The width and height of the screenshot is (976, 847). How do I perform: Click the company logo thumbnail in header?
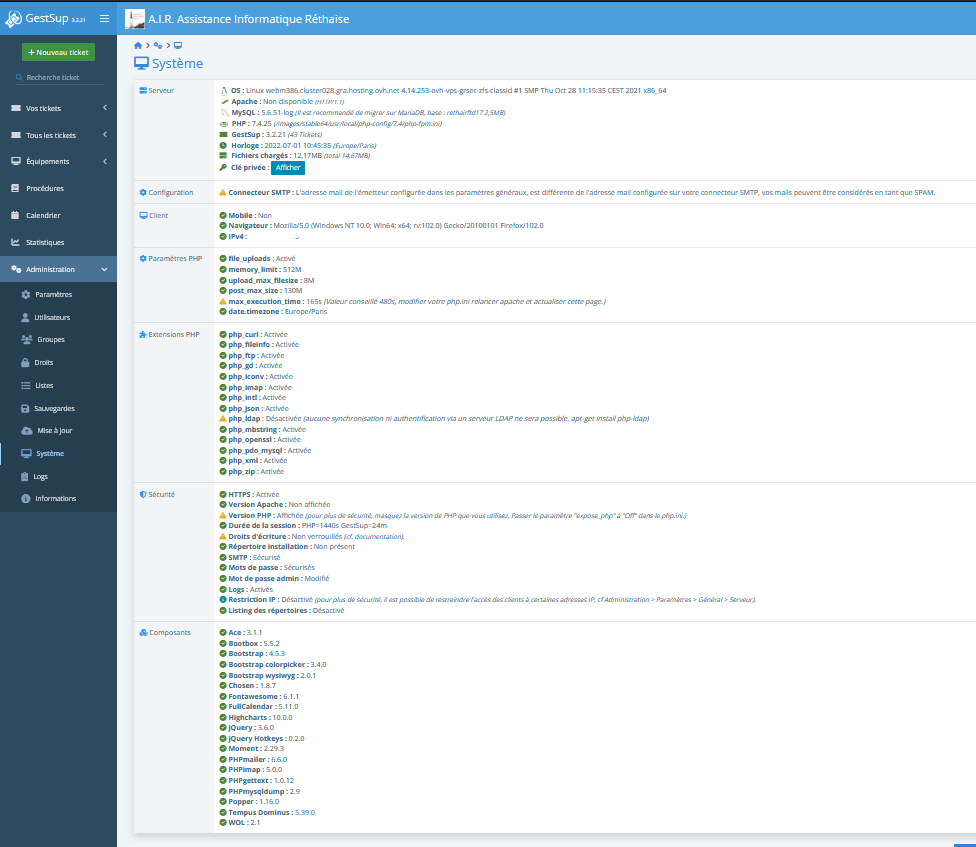[x=134, y=19]
